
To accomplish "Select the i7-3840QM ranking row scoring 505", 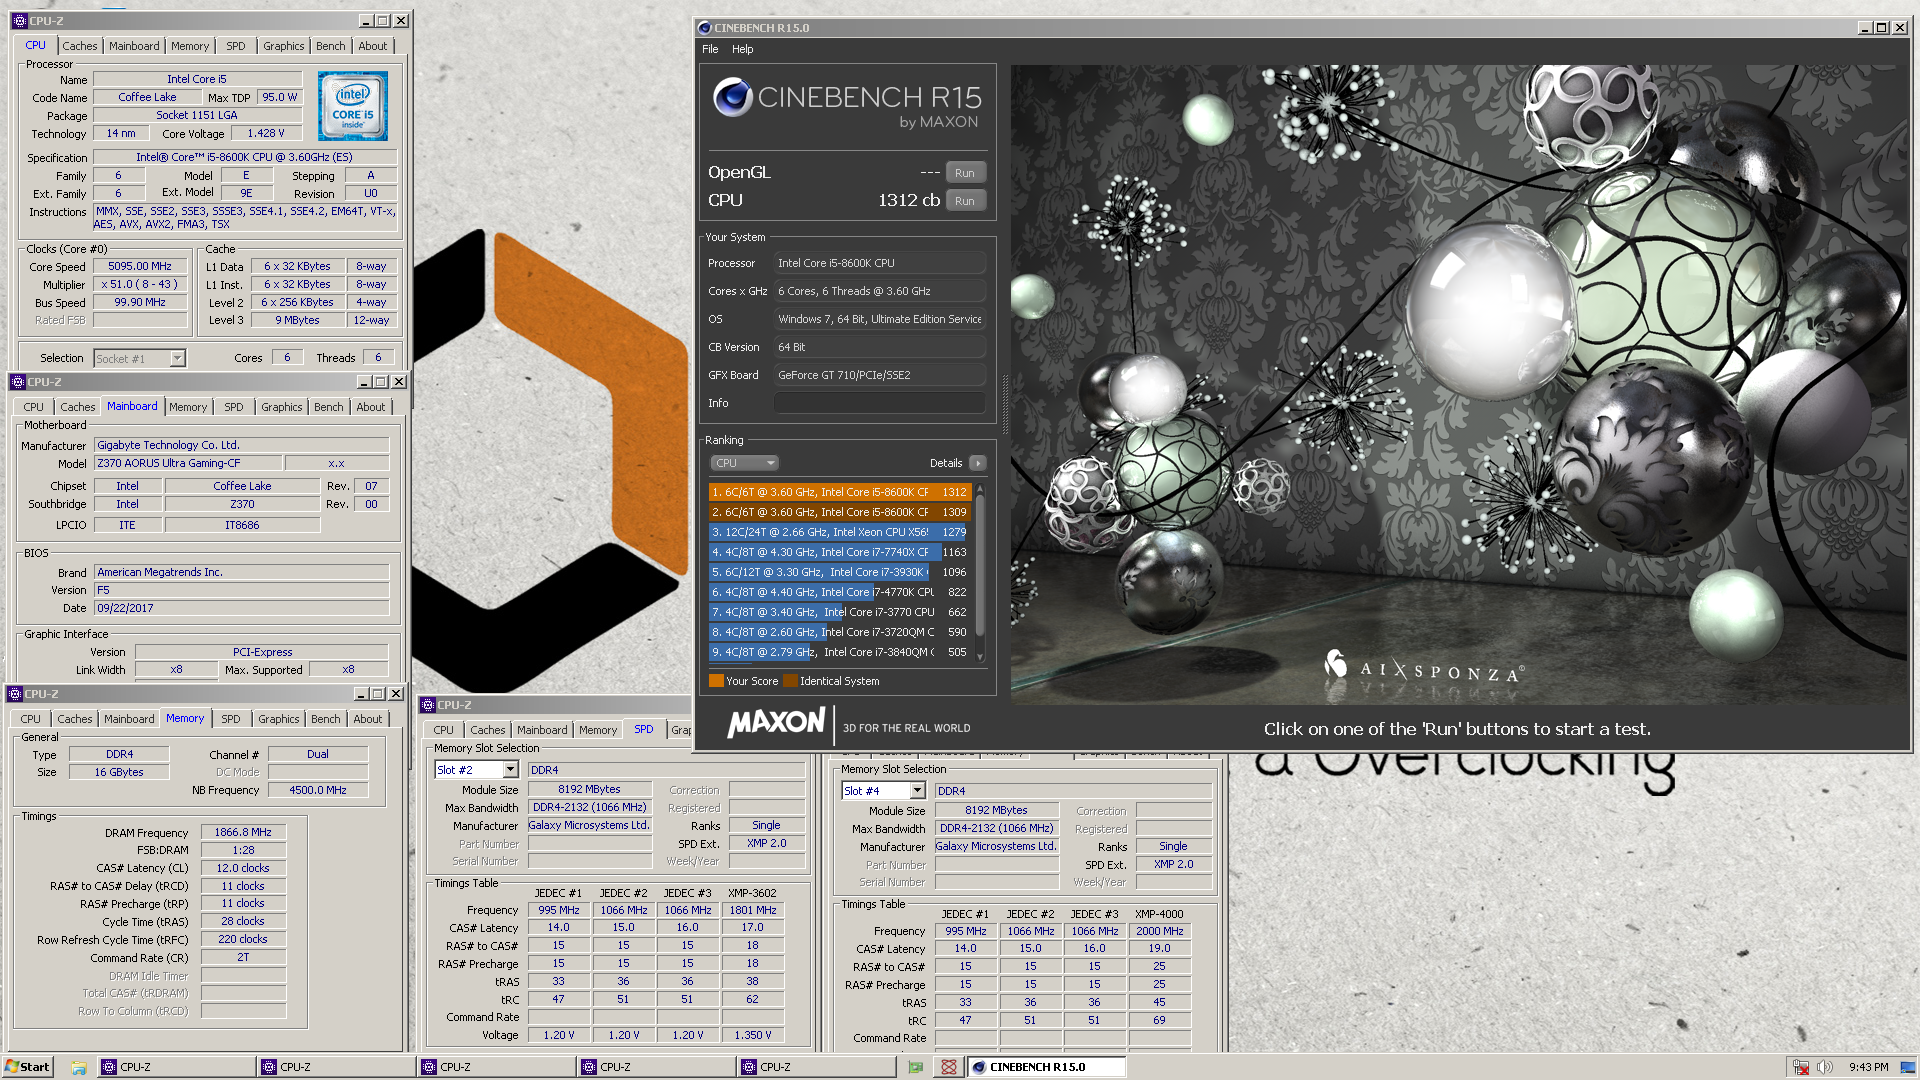I will pos(839,652).
